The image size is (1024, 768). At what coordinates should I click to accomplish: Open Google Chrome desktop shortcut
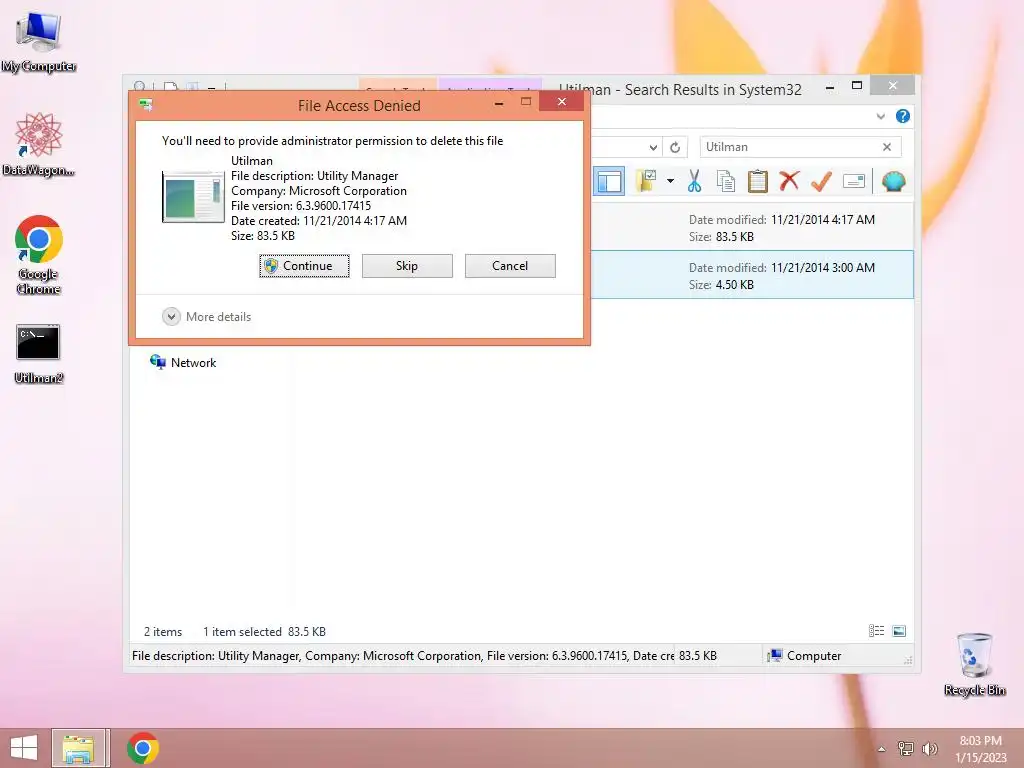[39, 255]
